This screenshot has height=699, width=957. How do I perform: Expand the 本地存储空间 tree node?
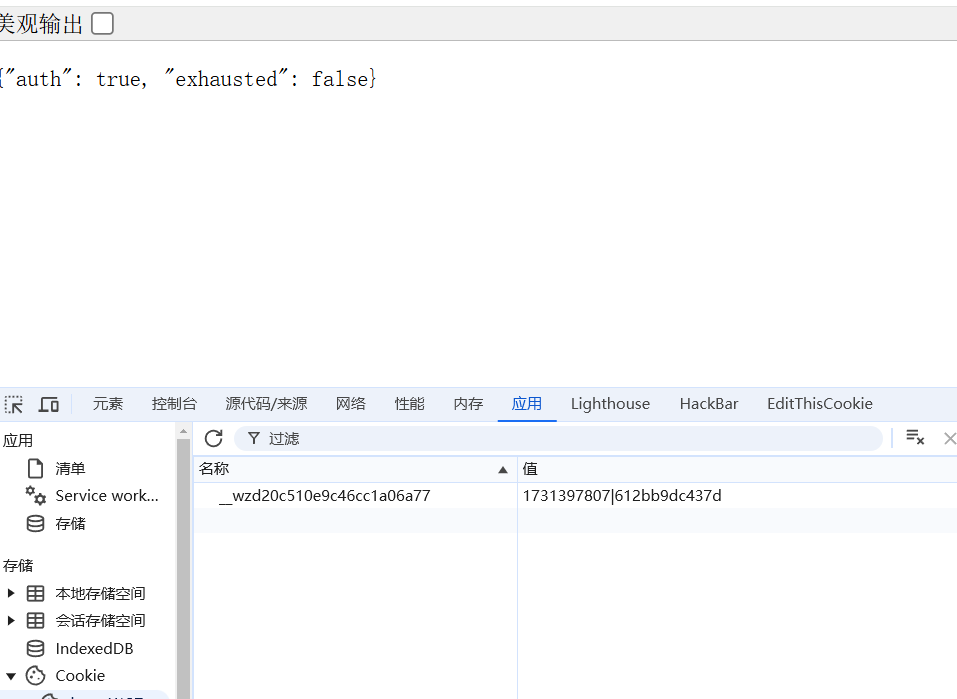[11, 593]
